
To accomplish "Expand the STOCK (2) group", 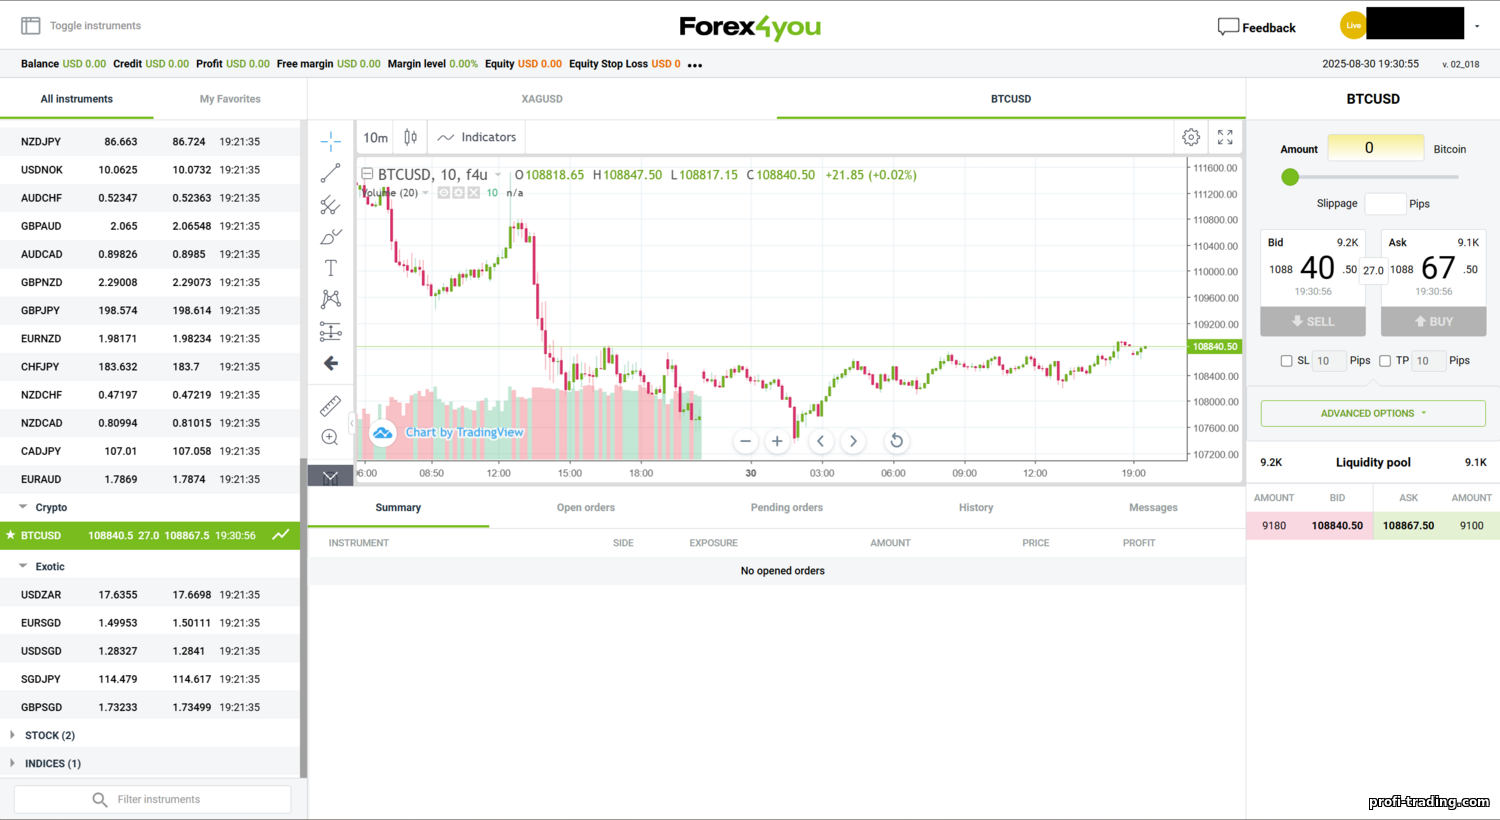I will (12, 735).
